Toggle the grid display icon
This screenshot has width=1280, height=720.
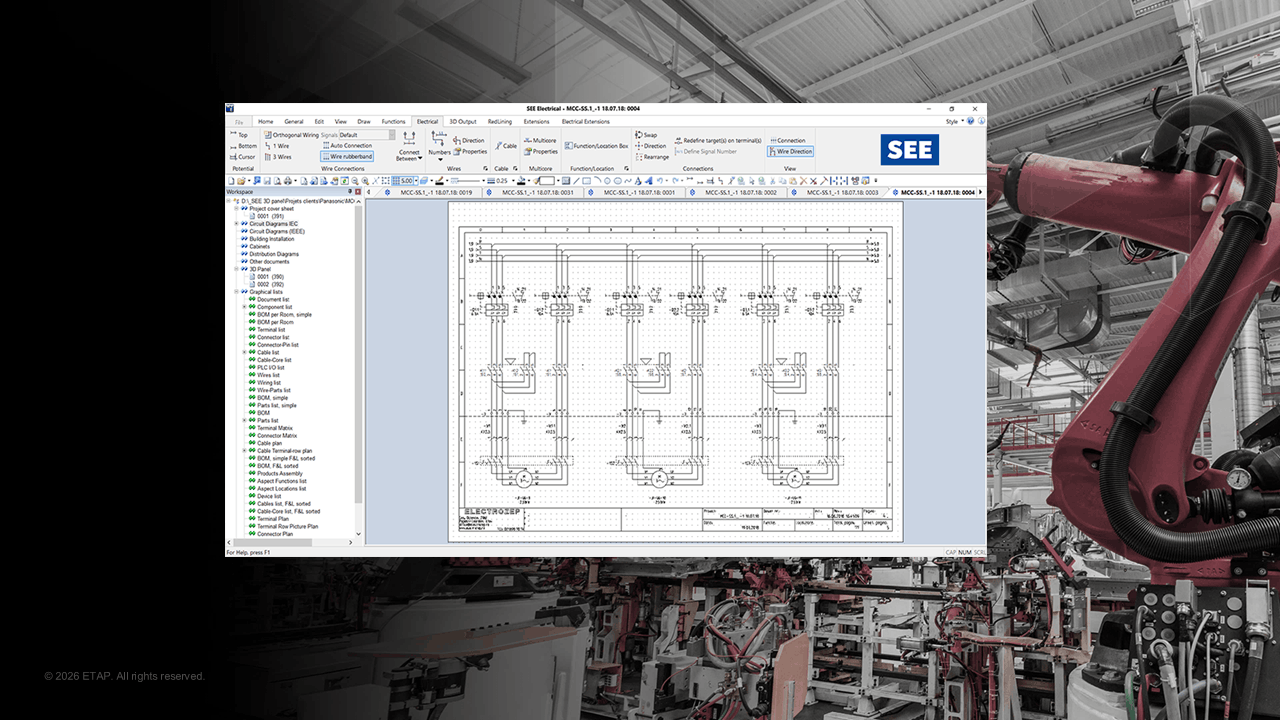[395, 181]
